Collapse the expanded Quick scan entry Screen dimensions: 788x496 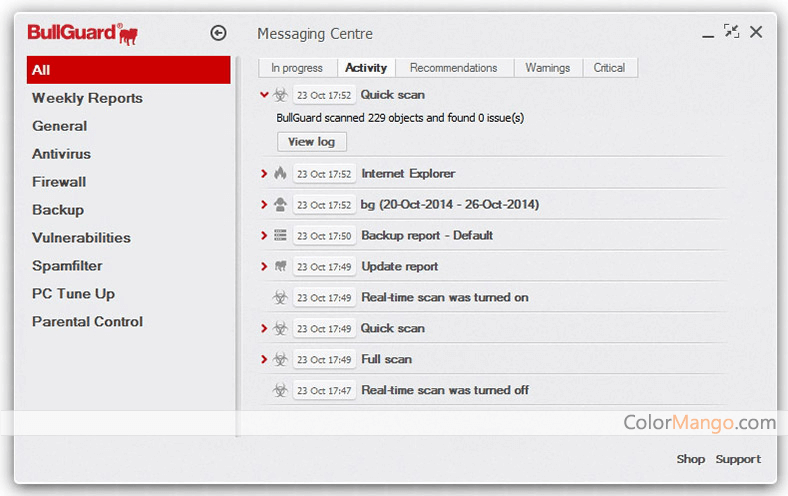tap(264, 95)
